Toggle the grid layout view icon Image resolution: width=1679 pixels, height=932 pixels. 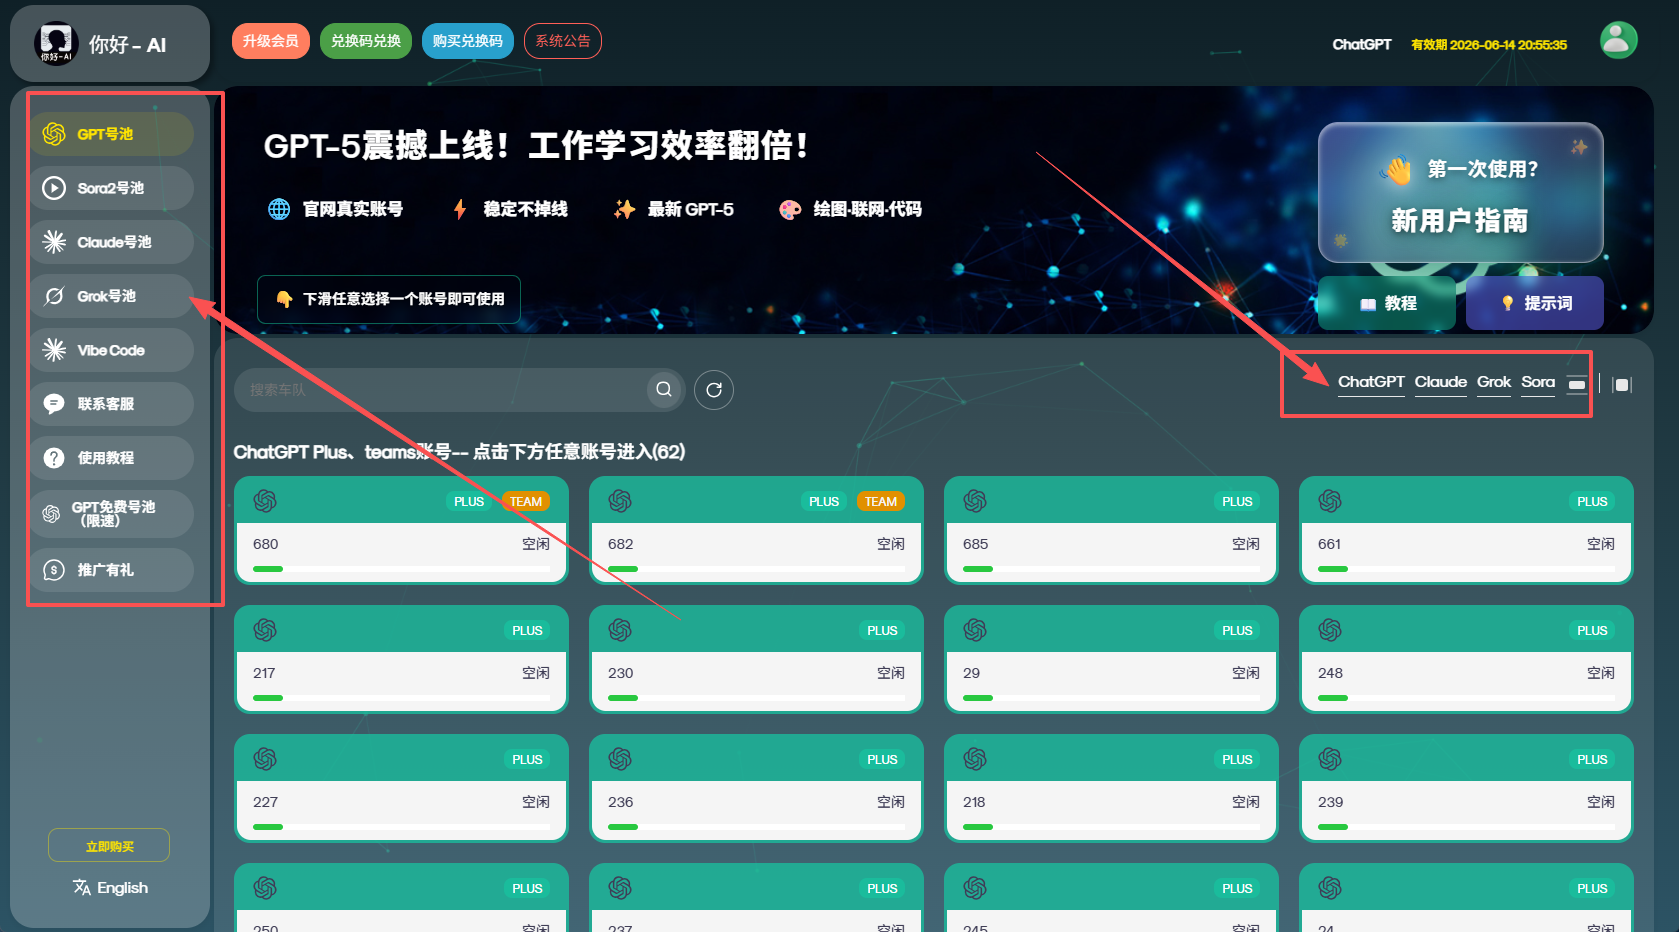(x=1622, y=383)
